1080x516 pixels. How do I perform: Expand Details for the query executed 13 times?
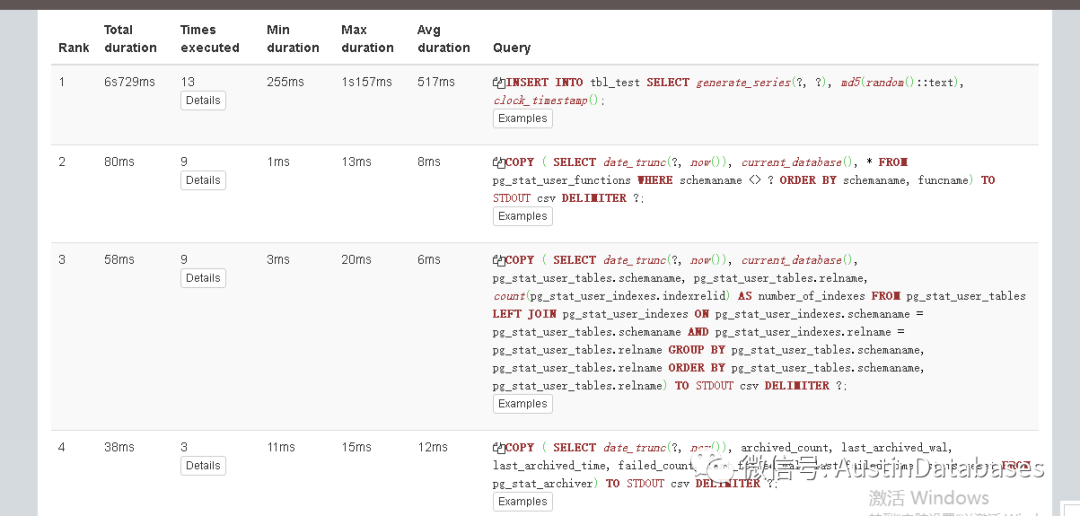(203, 101)
